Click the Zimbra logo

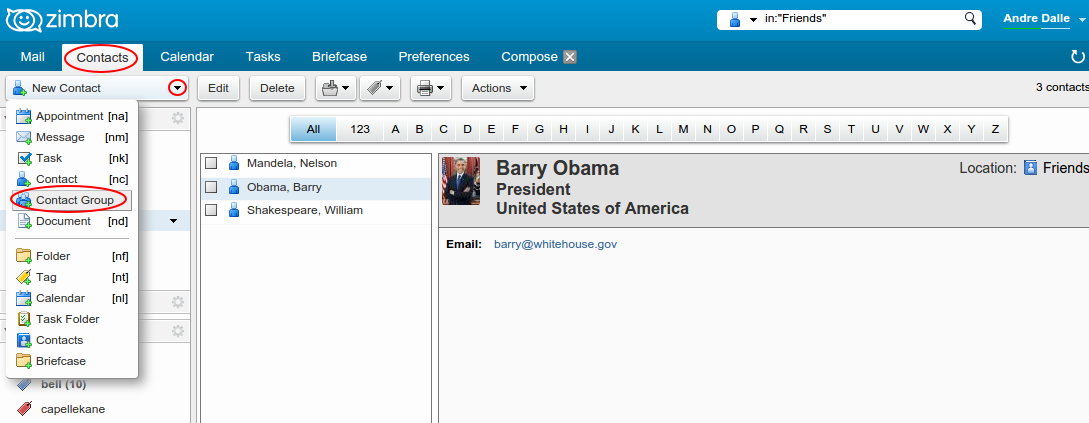click(62, 19)
